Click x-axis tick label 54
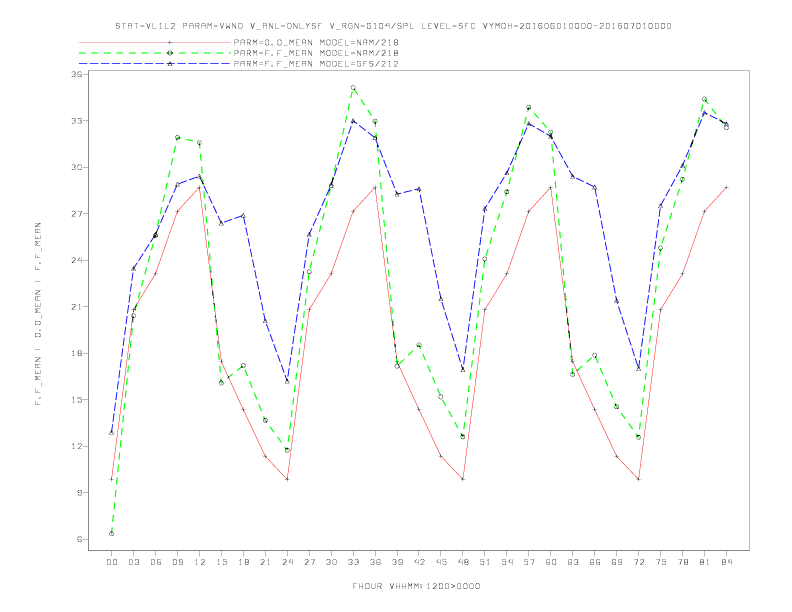The image size is (792, 612). click(507, 562)
